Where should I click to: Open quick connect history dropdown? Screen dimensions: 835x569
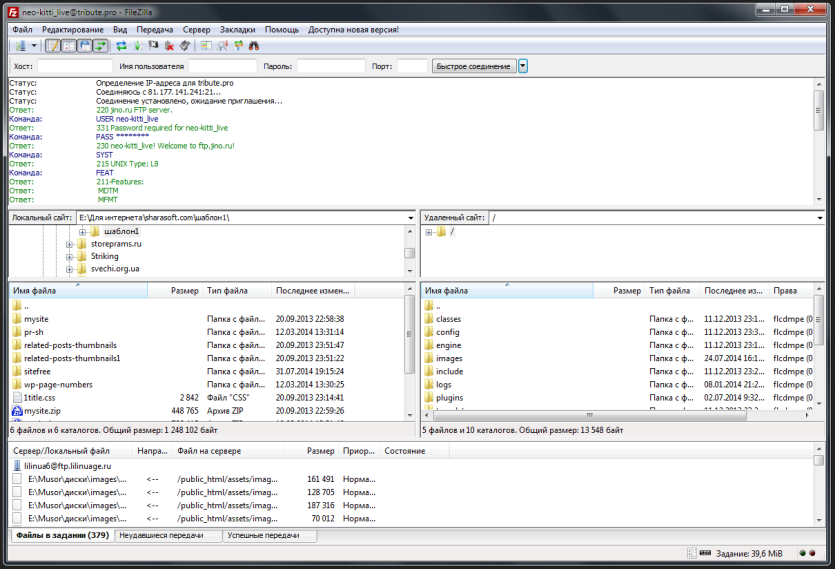(523, 66)
